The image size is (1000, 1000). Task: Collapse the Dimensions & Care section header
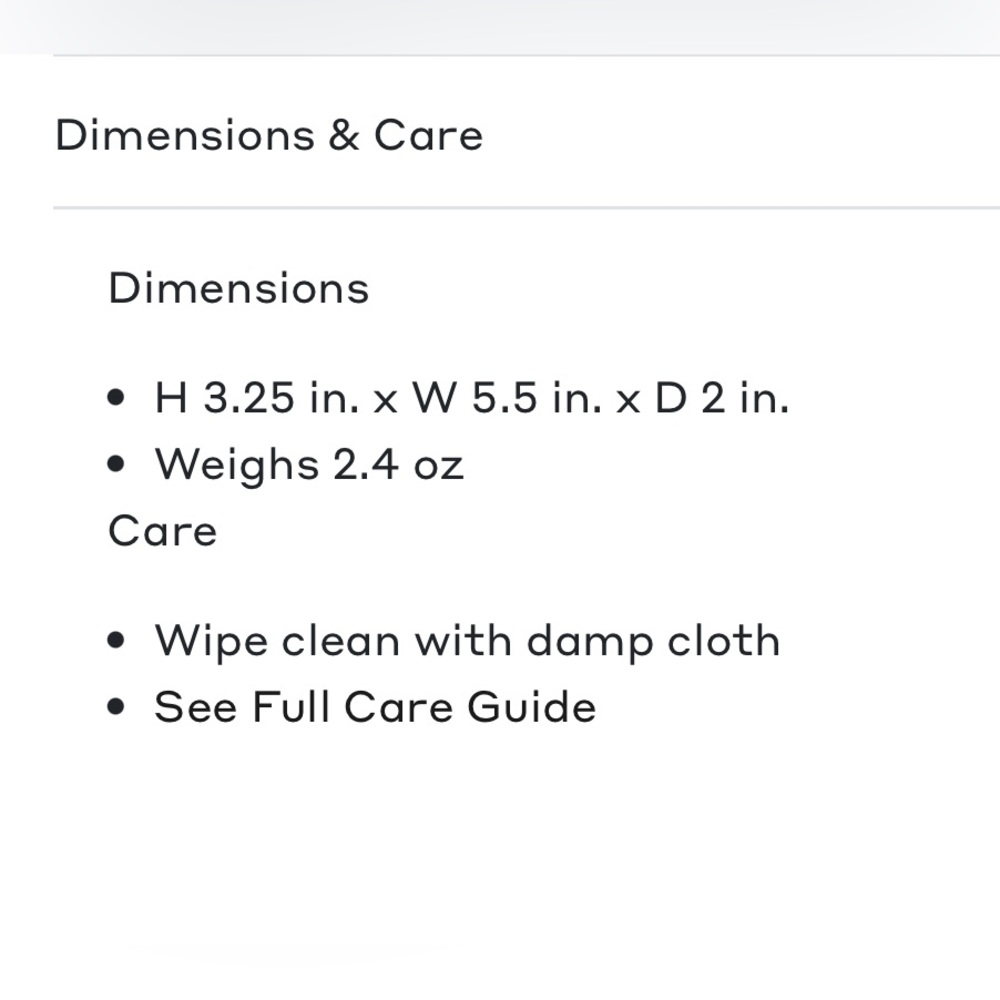pos(526,133)
